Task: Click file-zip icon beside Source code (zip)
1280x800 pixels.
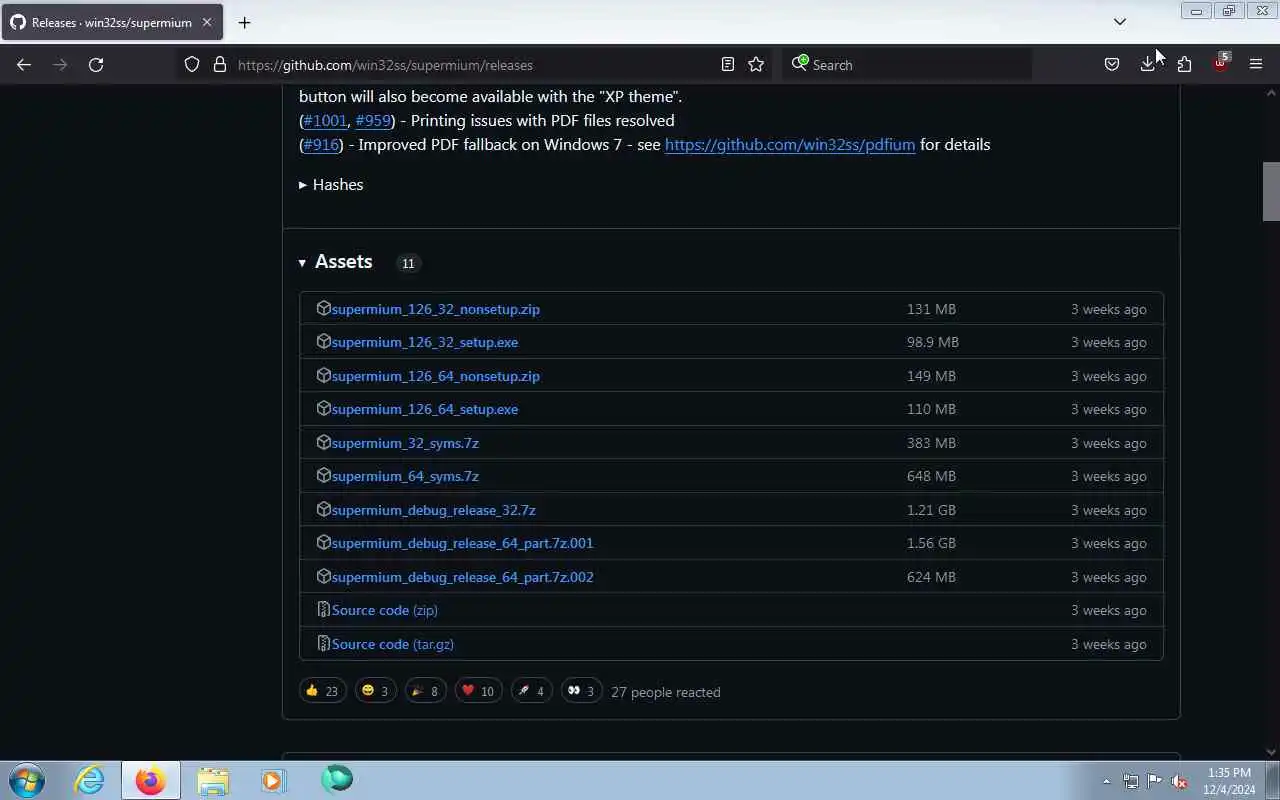Action: coord(323,609)
